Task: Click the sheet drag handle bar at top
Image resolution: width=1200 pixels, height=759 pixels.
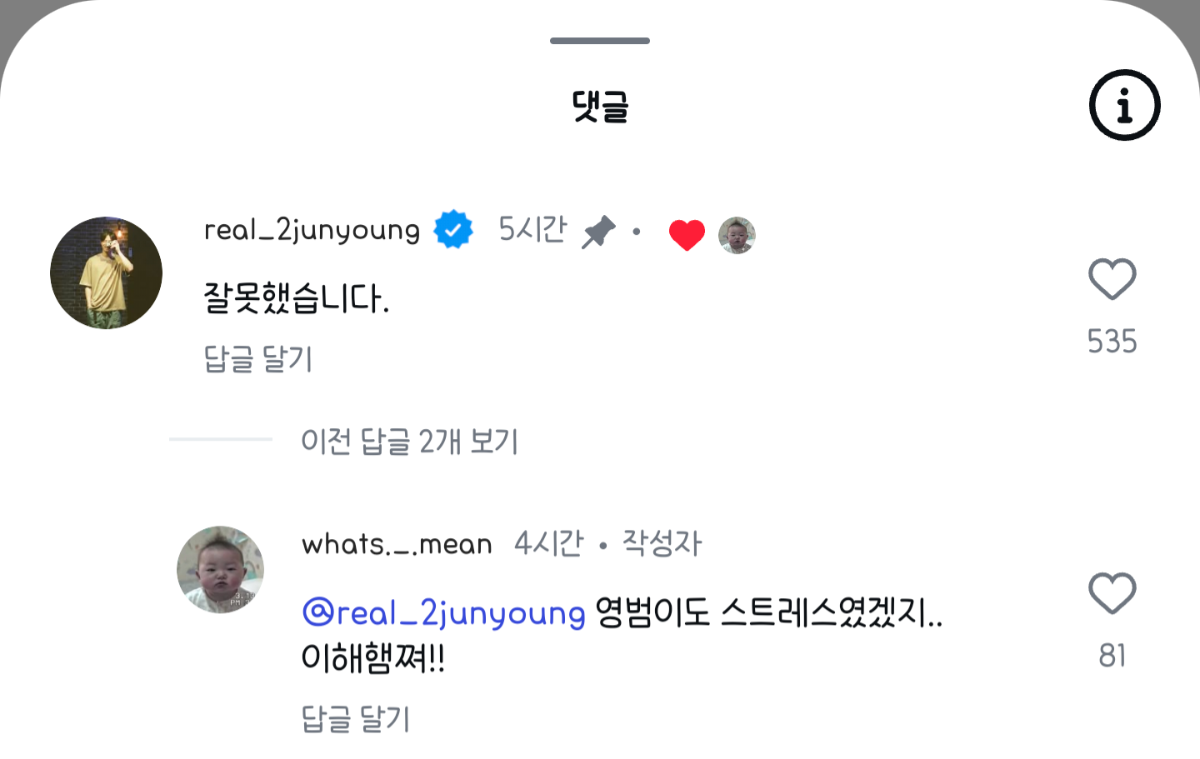Action: coord(600,41)
